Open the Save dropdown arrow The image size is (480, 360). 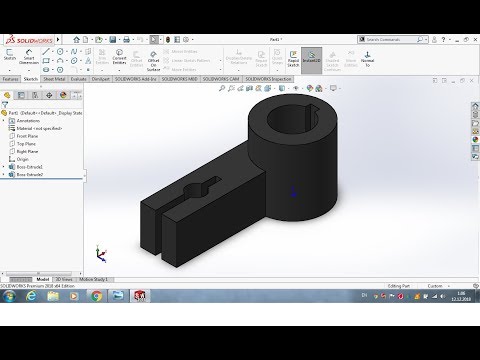(119, 40)
